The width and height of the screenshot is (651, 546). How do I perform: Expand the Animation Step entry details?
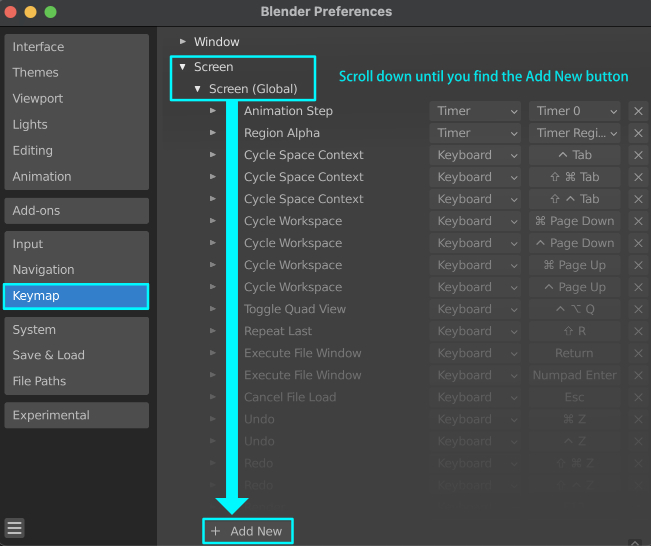click(x=213, y=111)
